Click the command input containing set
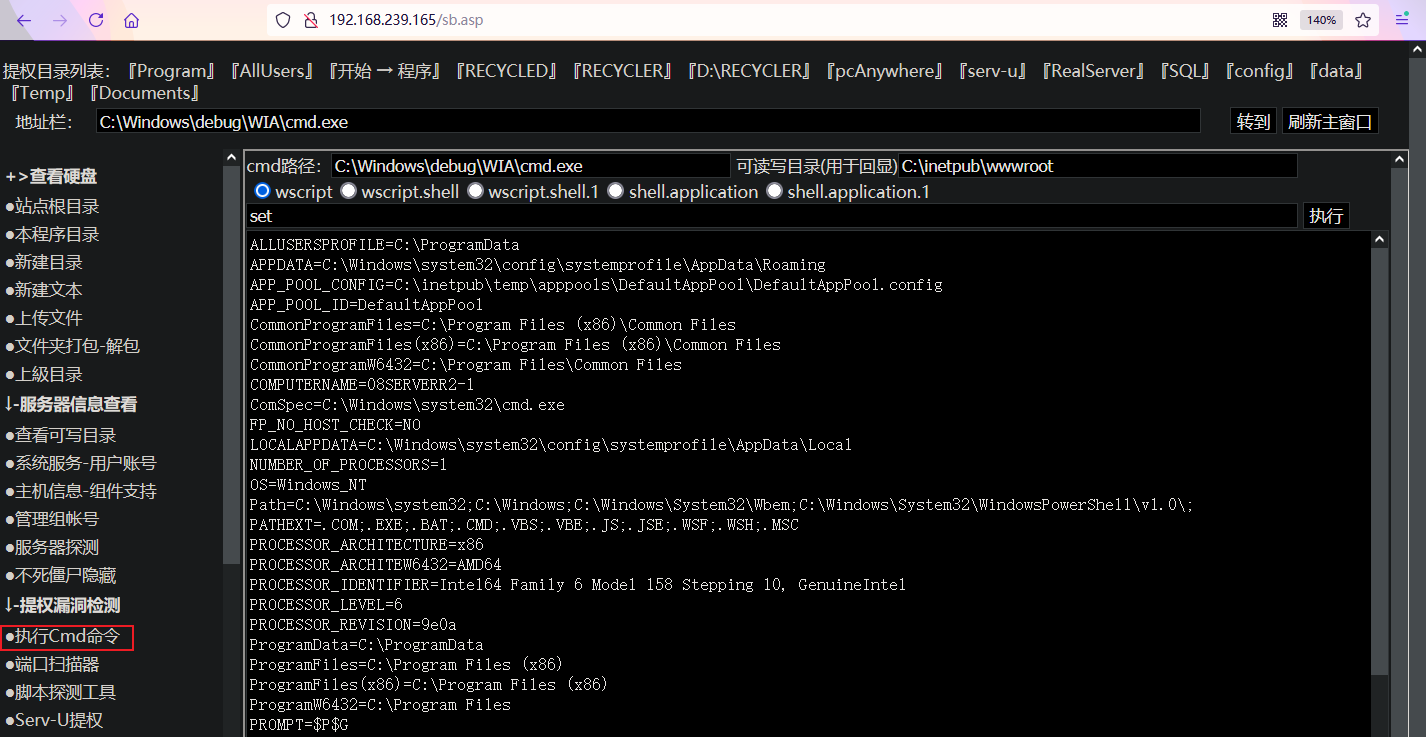The width and height of the screenshot is (1426, 737). (x=772, y=216)
